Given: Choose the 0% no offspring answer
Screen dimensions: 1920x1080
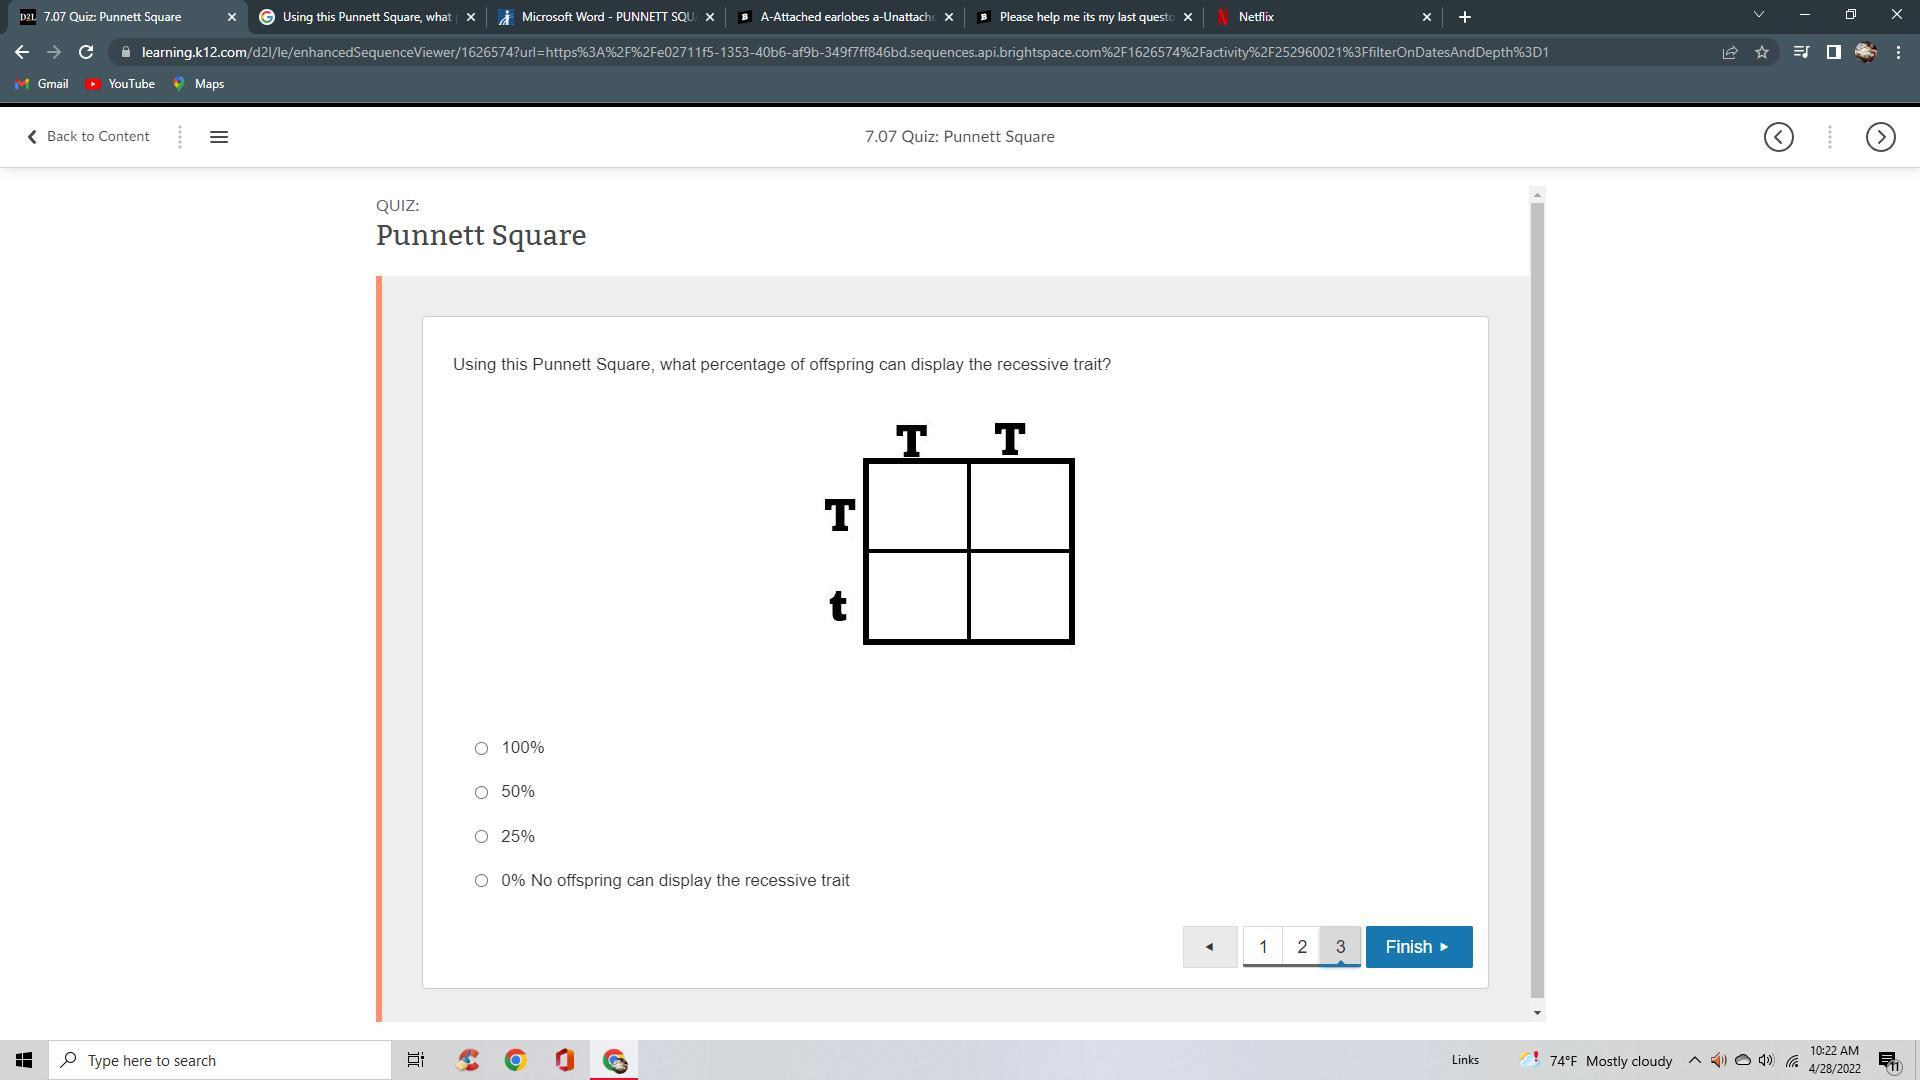Looking at the screenshot, I should tap(481, 881).
